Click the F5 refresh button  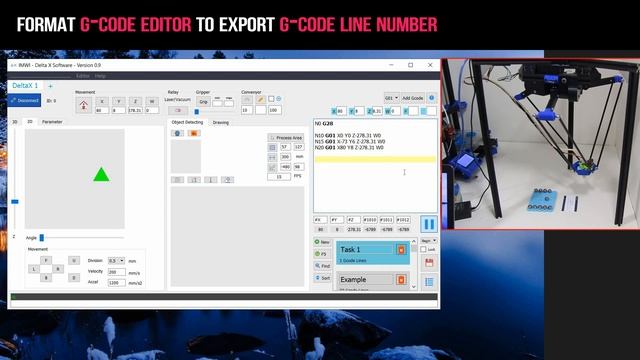322,254
